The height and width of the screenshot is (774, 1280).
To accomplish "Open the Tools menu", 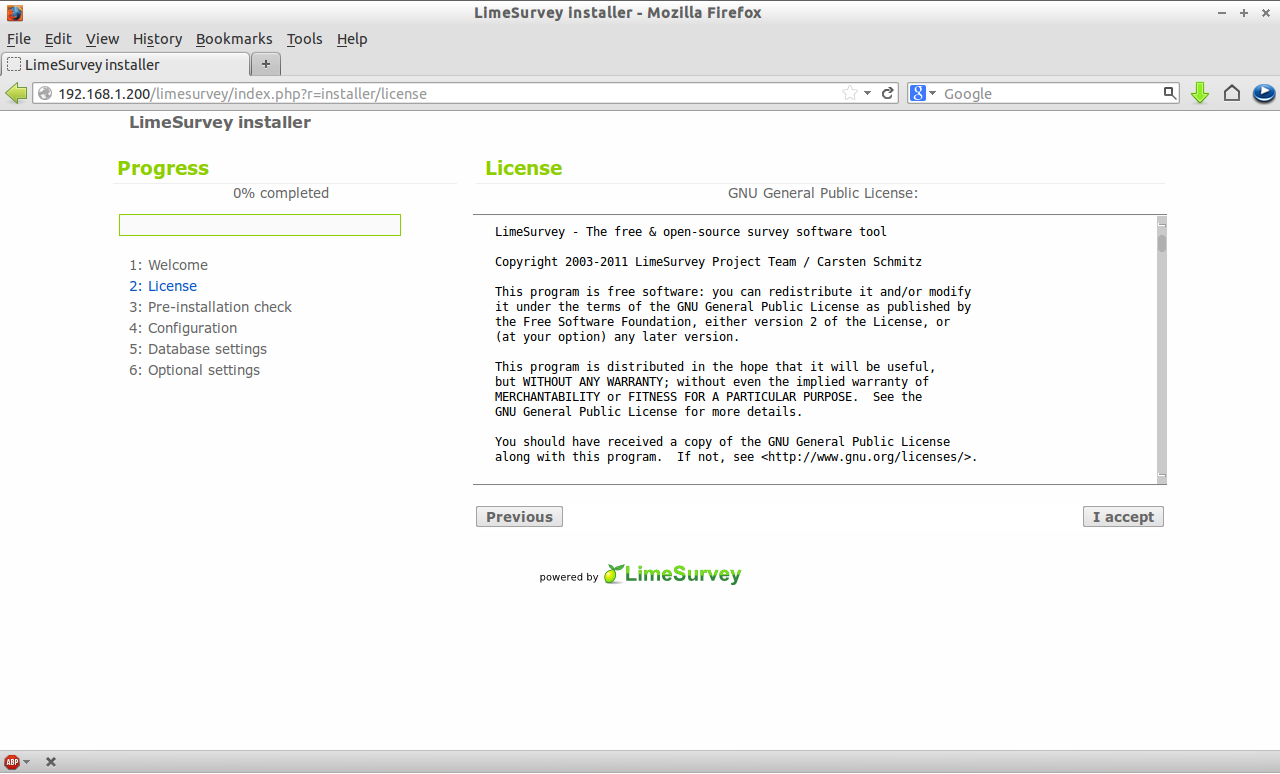I will [304, 39].
